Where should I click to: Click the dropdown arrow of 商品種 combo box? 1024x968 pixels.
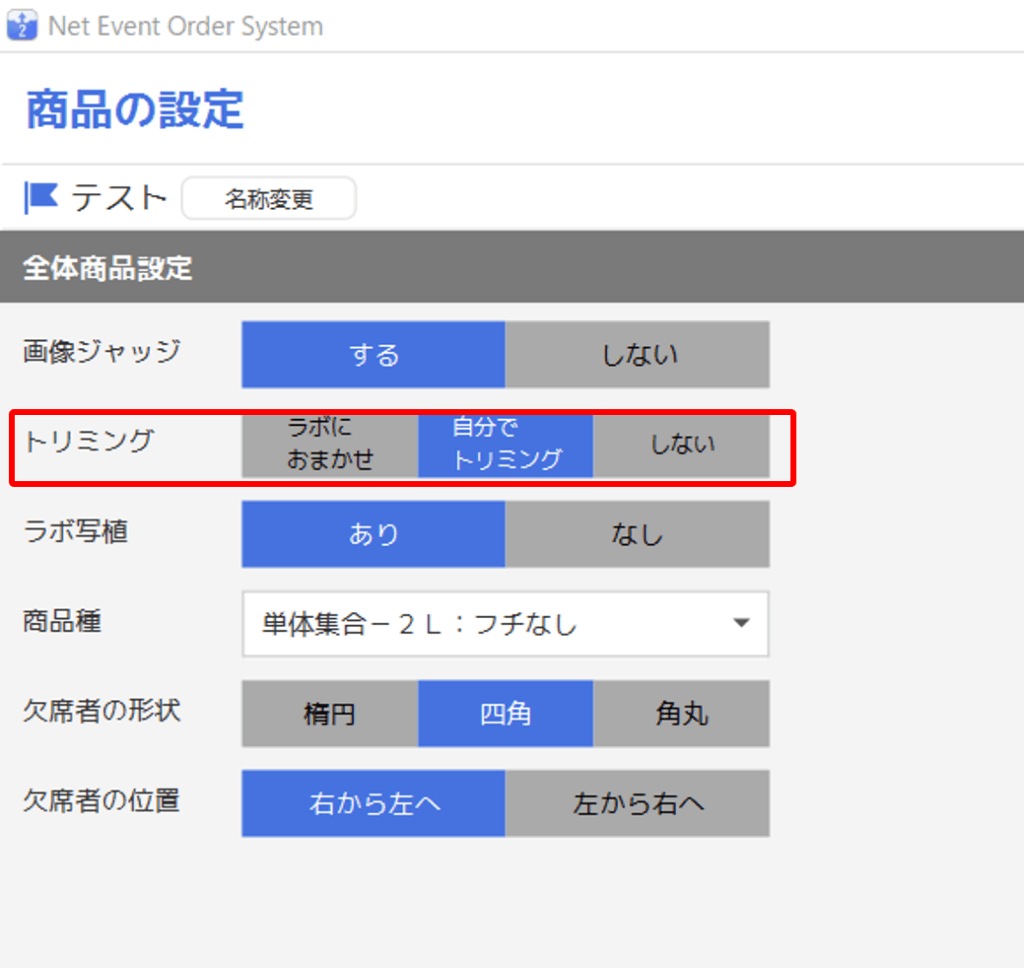tap(741, 623)
